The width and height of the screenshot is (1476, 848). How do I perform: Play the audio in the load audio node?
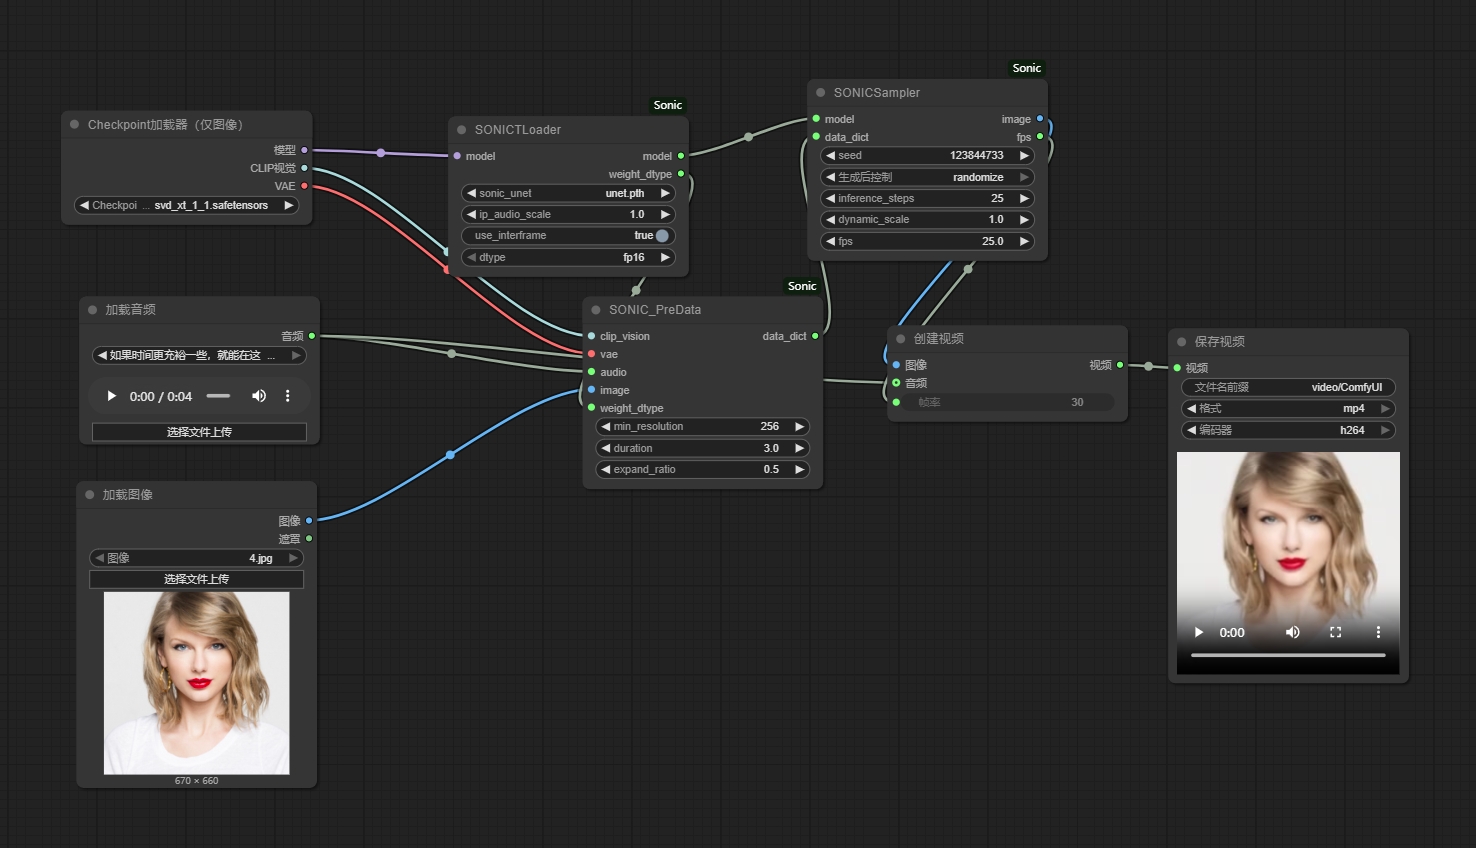(x=111, y=396)
